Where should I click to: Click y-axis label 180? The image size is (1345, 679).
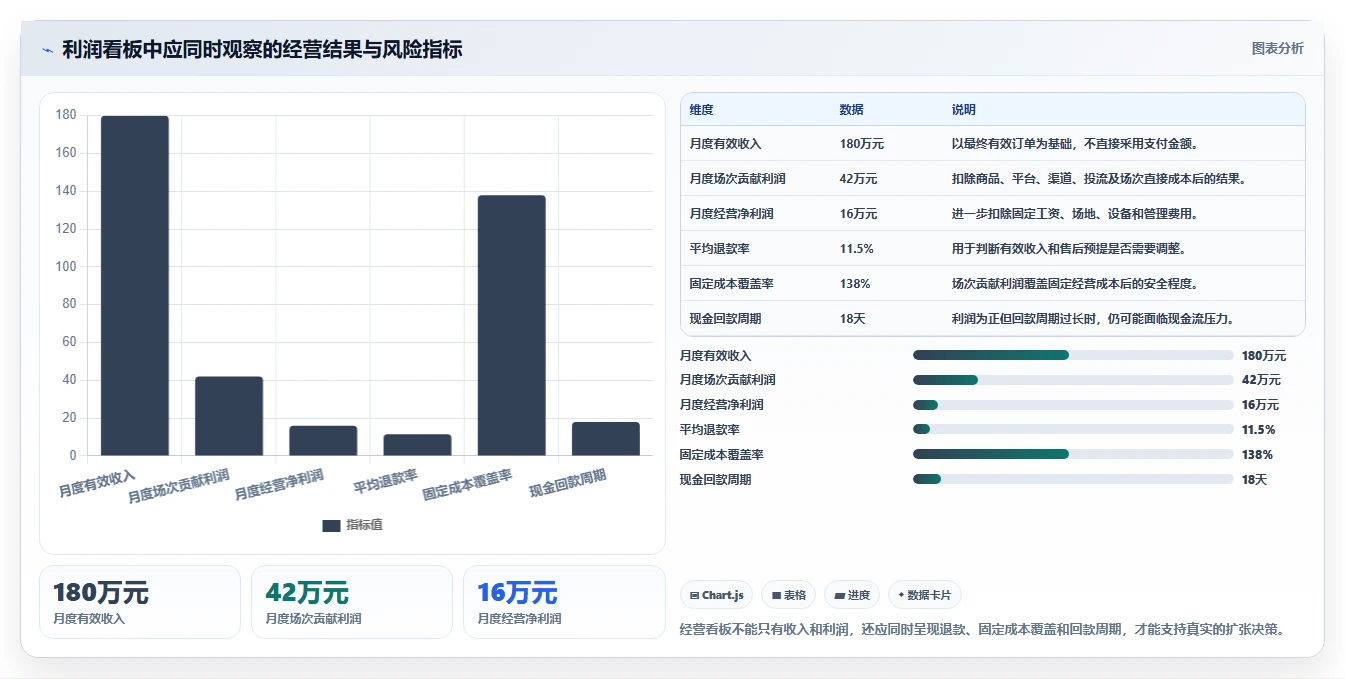[66, 115]
